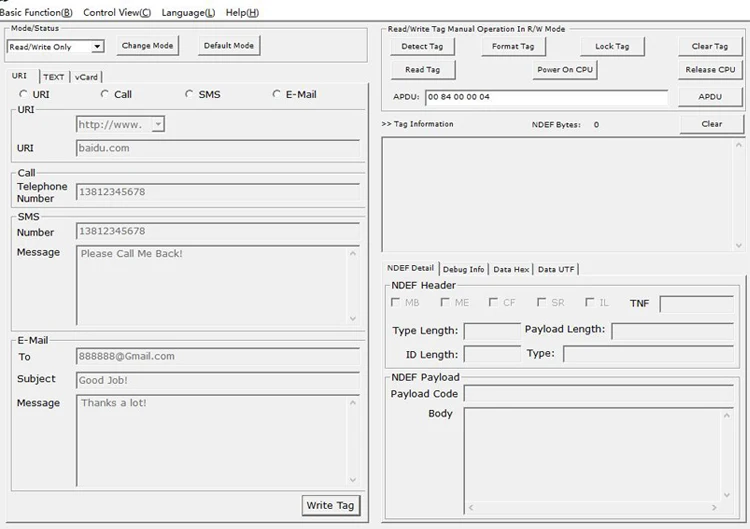Click the E-Mail Subject field
This screenshot has width=750, height=529.
click(217, 381)
